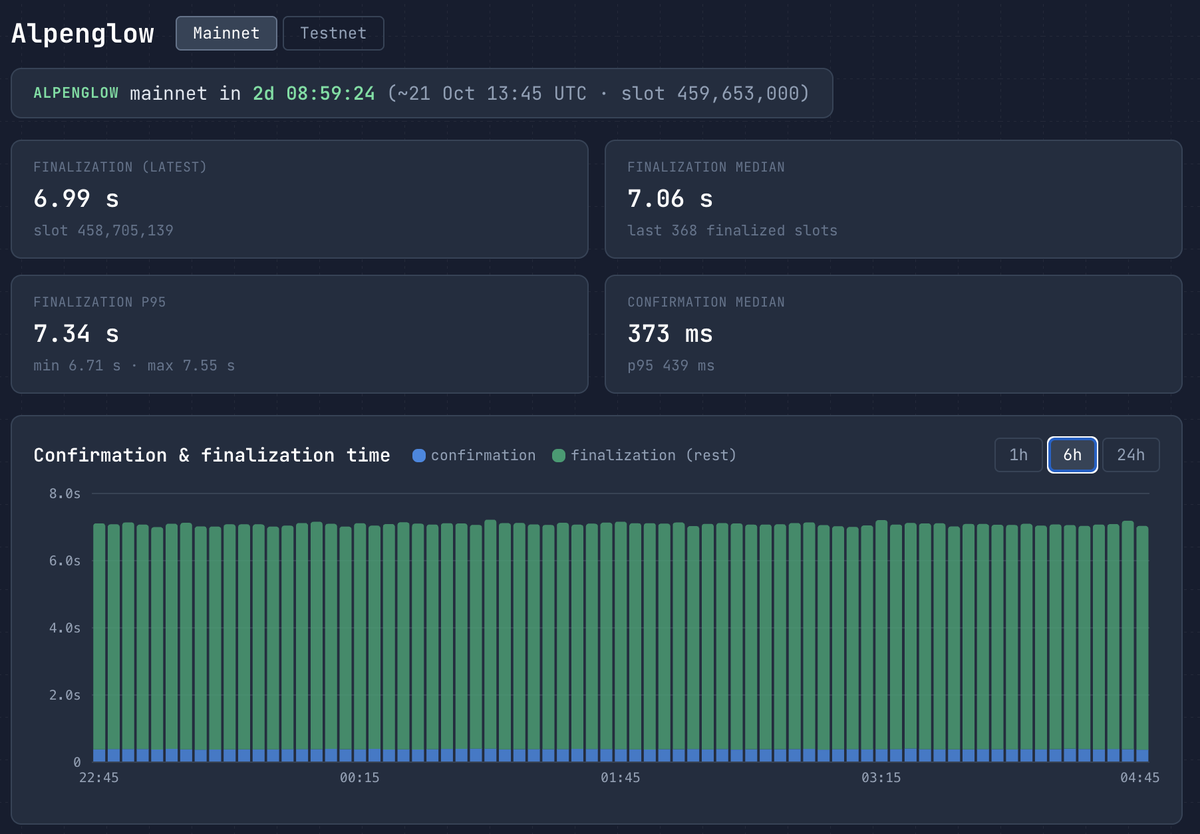Select the countdown 2d 08:59:24
This screenshot has height=834, width=1200.
(x=313, y=93)
